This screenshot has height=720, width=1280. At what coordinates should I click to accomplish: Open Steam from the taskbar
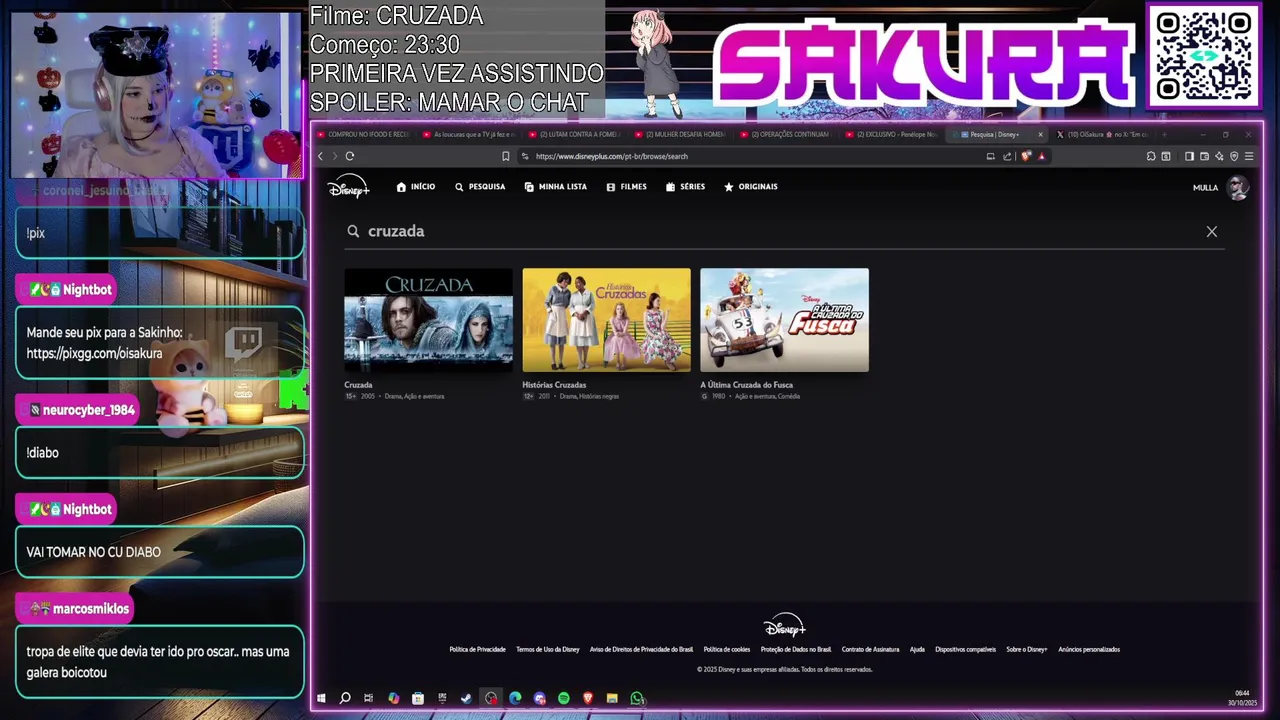(x=466, y=698)
